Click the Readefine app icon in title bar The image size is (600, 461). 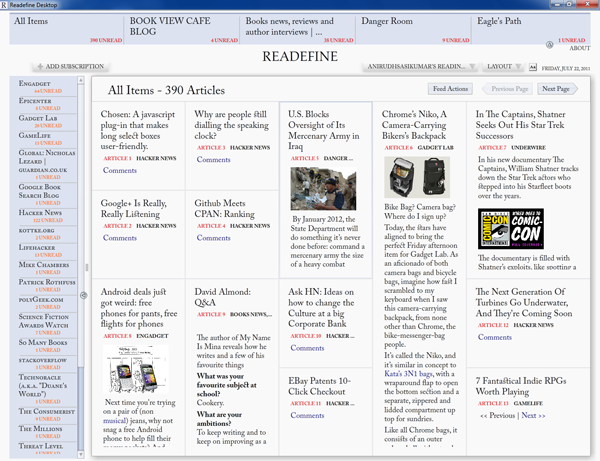pyautogui.click(x=4, y=5)
